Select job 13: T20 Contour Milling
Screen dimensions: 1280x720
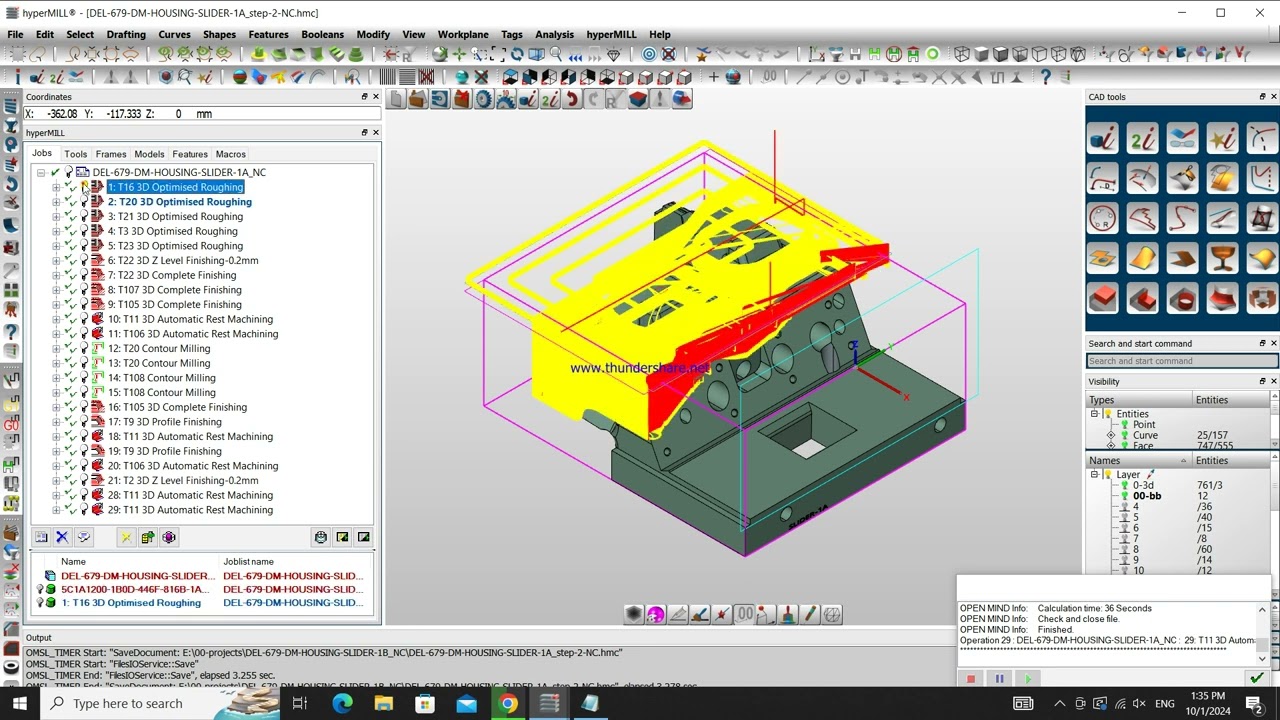tap(159, 363)
